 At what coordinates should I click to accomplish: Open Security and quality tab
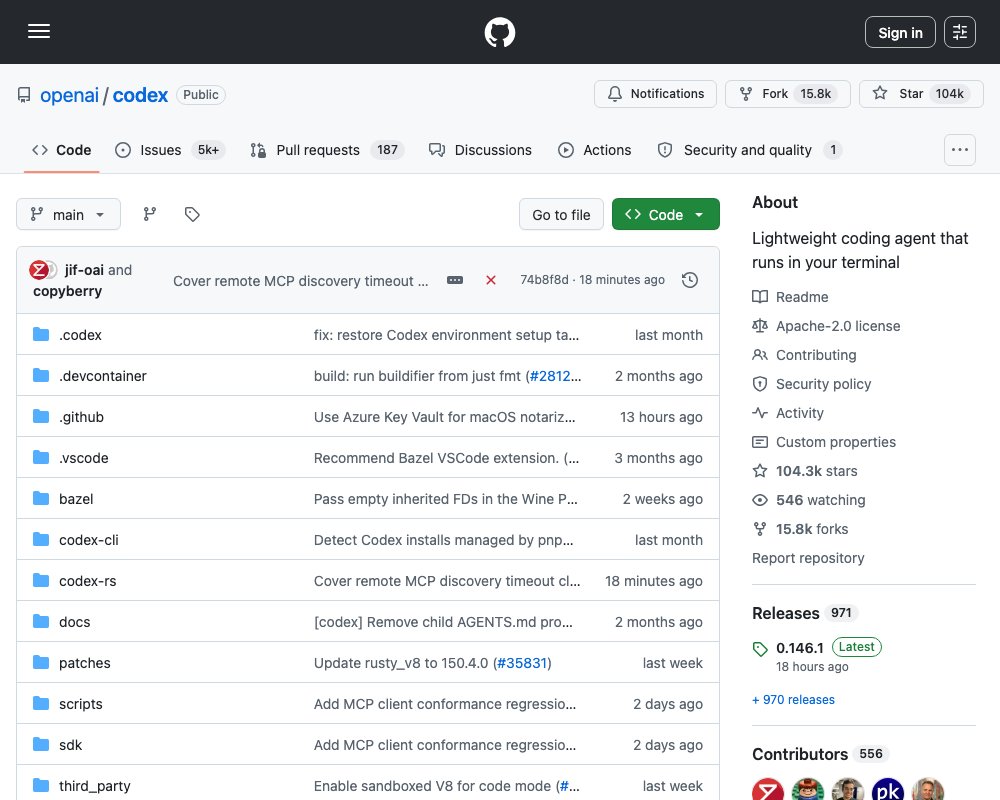pyautogui.click(x=750, y=150)
